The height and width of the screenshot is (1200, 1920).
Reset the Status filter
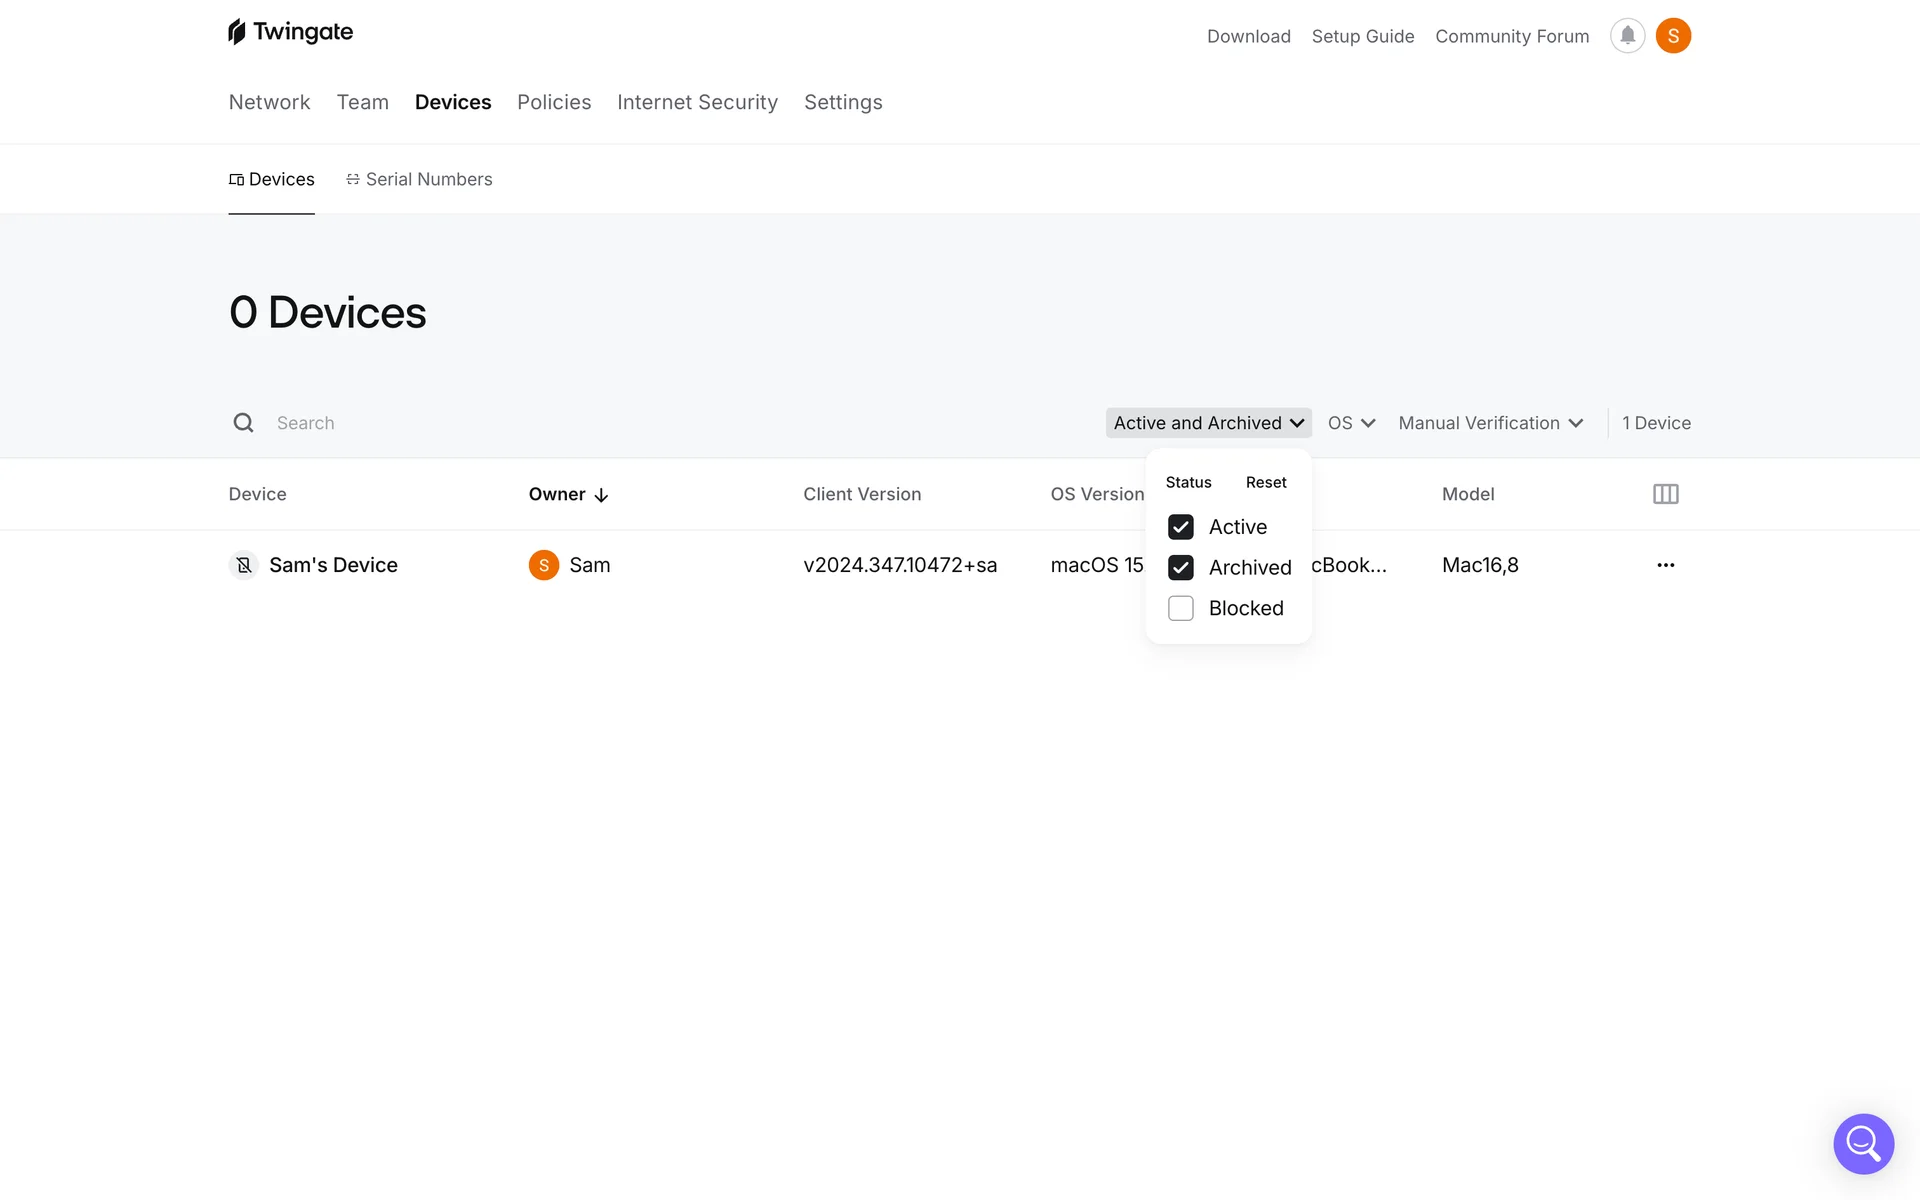tap(1266, 482)
